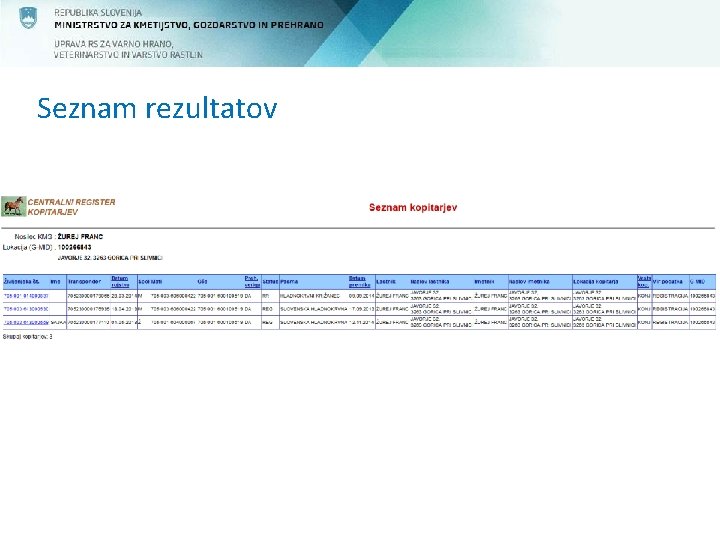
Task: Click the Vir podatka column header
Action: click(668, 281)
